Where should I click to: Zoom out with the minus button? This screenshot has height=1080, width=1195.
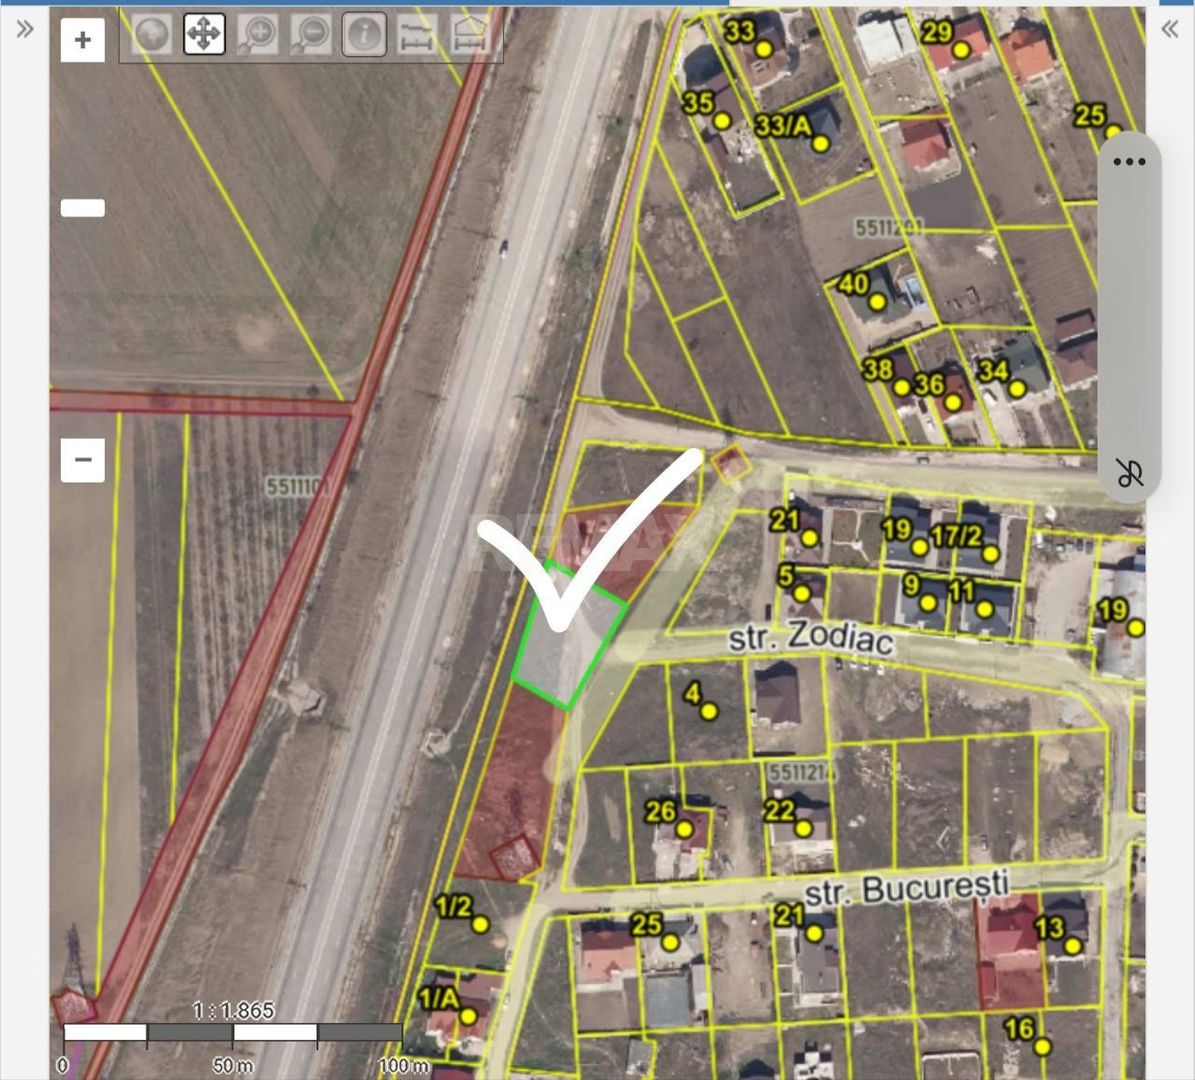click(82, 460)
